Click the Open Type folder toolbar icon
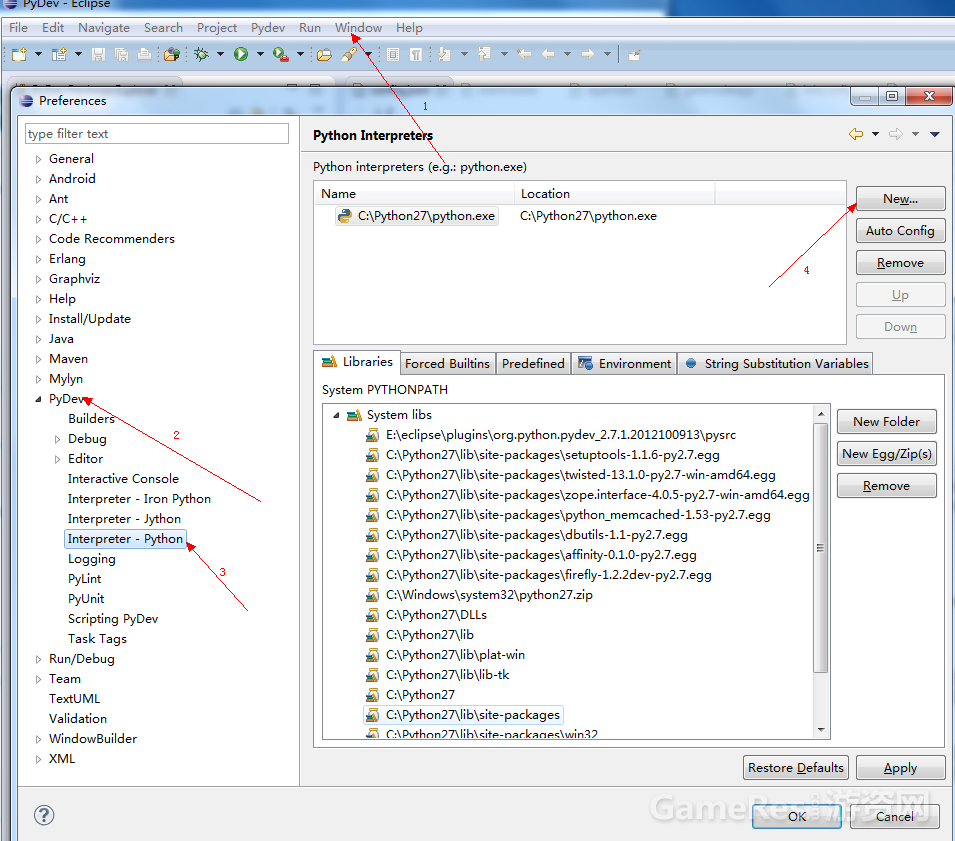Viewport: 955px width, 841px height. [x=325, y=54]
